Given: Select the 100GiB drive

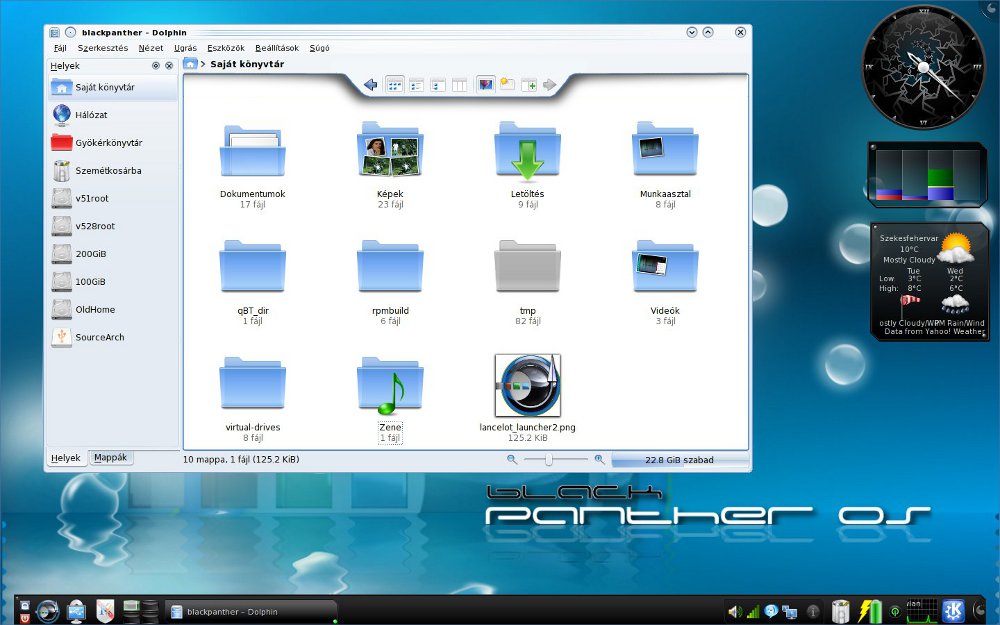Looking at the screenshot, I should click(113, 281).
